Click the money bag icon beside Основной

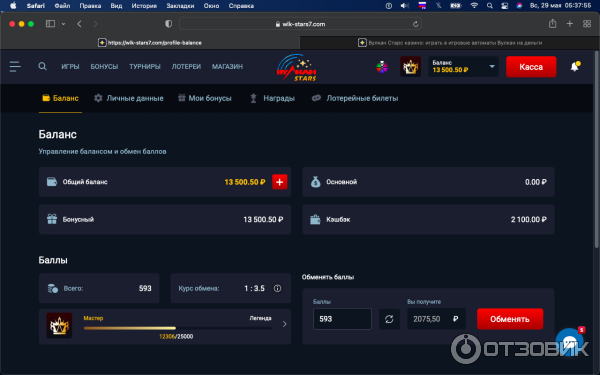[x=315, y=182]
